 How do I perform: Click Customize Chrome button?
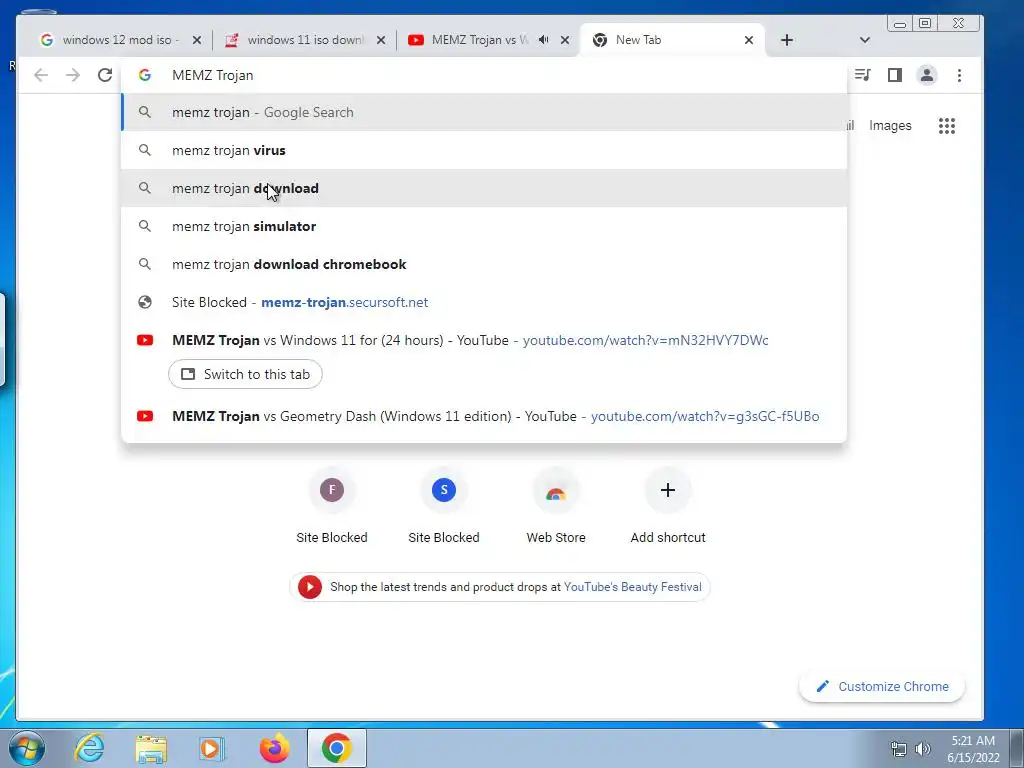pos(882,686)
